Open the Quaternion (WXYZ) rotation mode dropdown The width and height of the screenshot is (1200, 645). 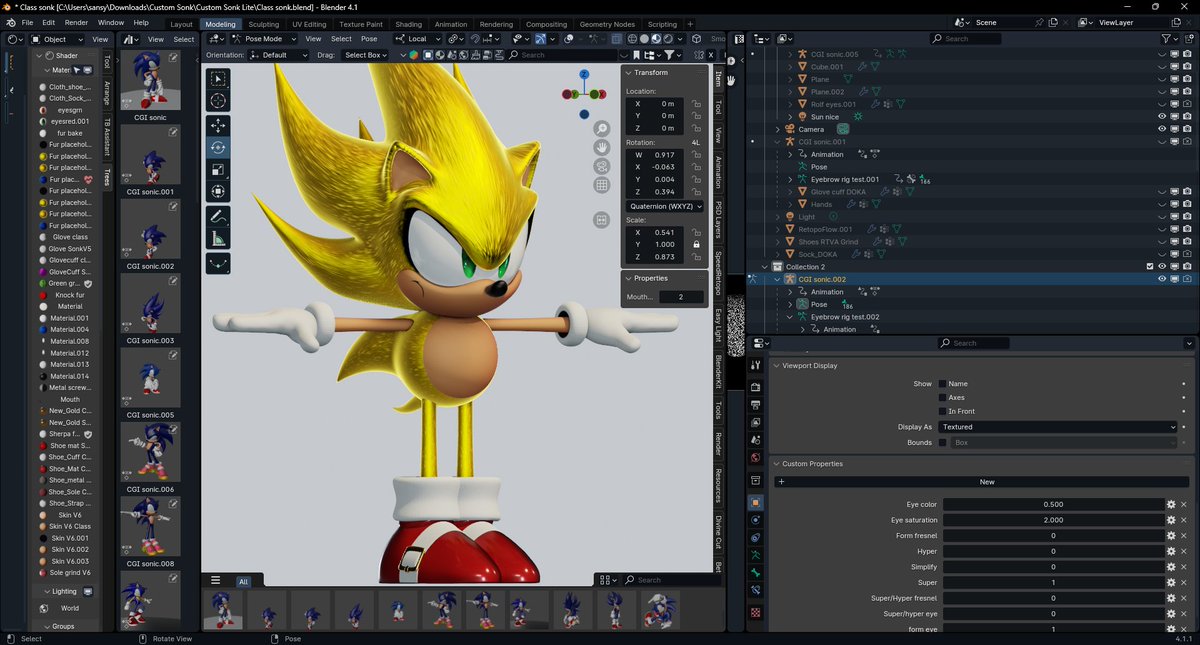coord(665,206)
